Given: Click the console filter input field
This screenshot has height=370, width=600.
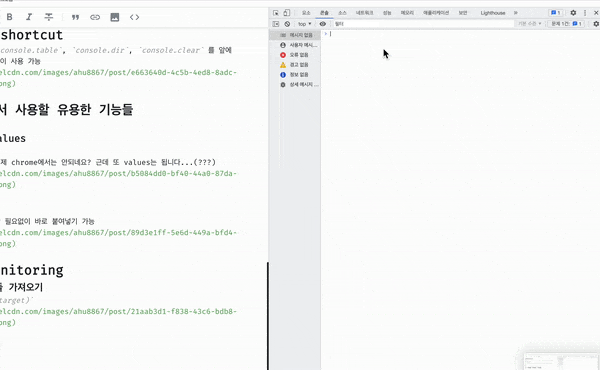Looking at the screenshot, I should click(x=423, y=24).
